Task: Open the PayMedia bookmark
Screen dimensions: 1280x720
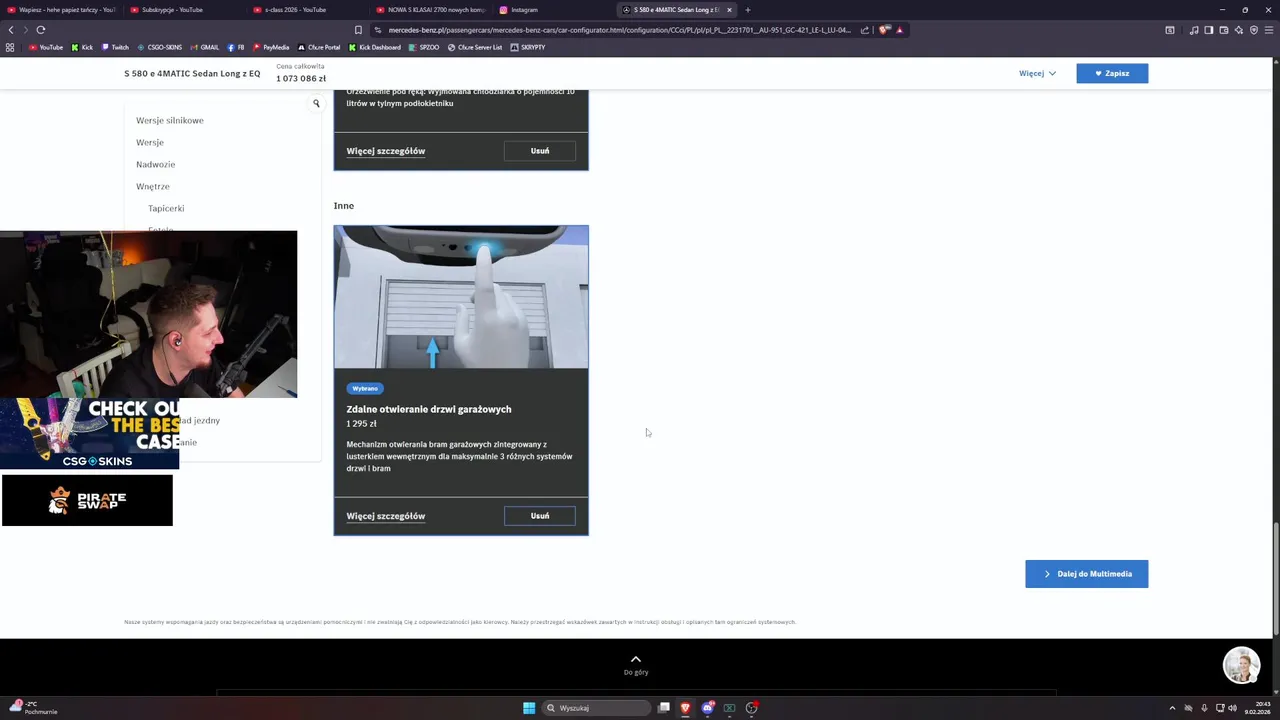Action: tap(271, 47)
